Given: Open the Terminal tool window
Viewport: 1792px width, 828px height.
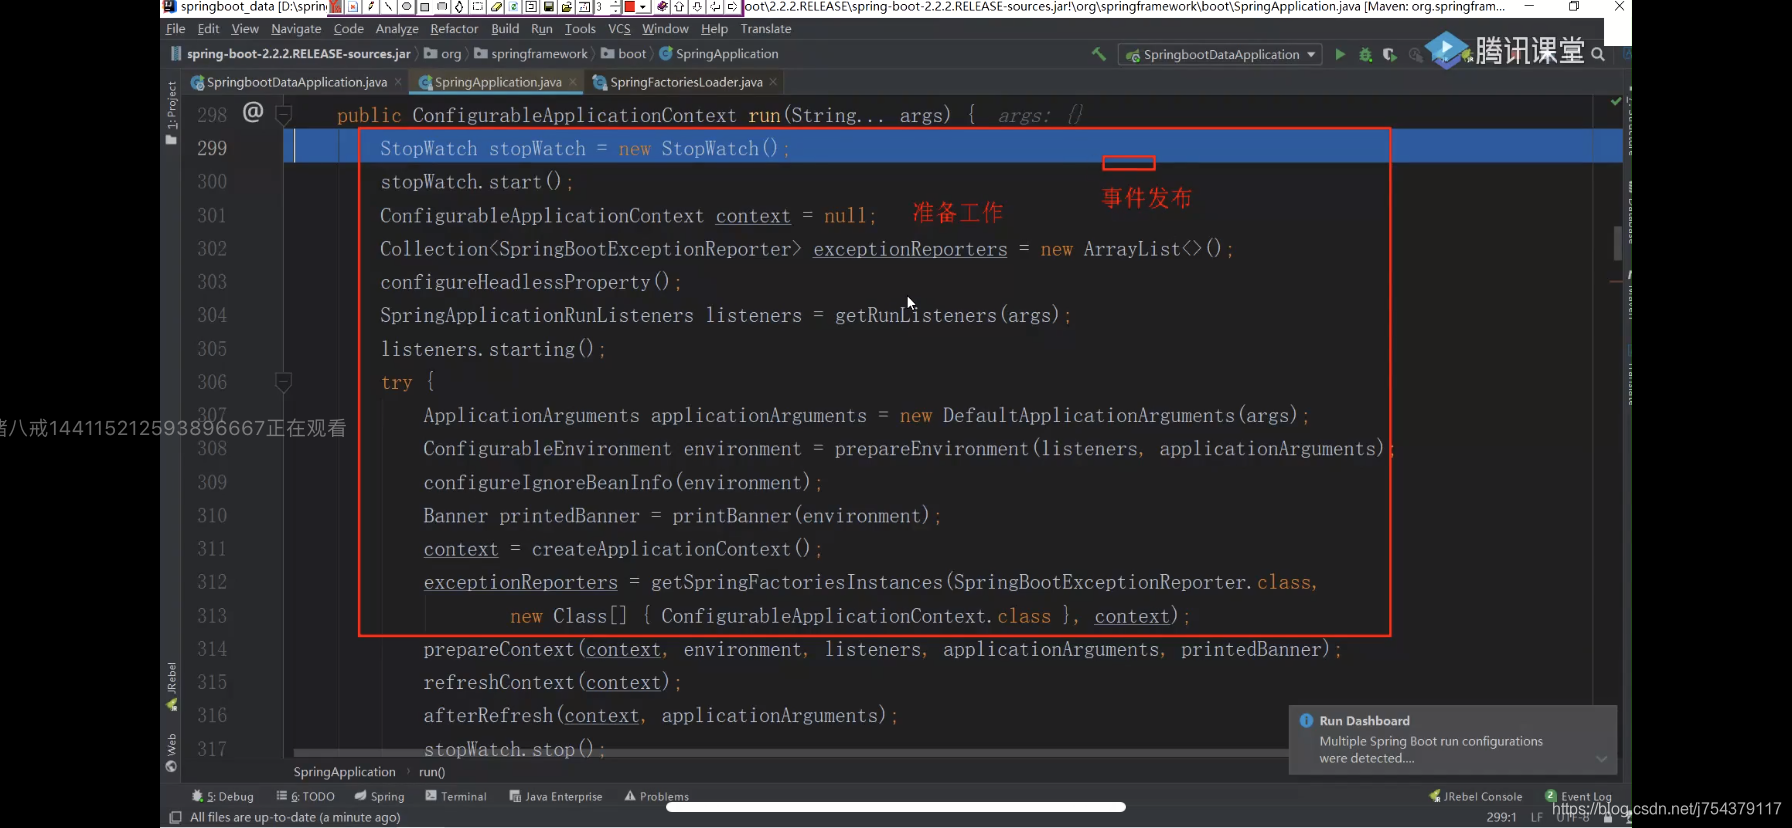Looking at the screenshot, I should point(456,797).
